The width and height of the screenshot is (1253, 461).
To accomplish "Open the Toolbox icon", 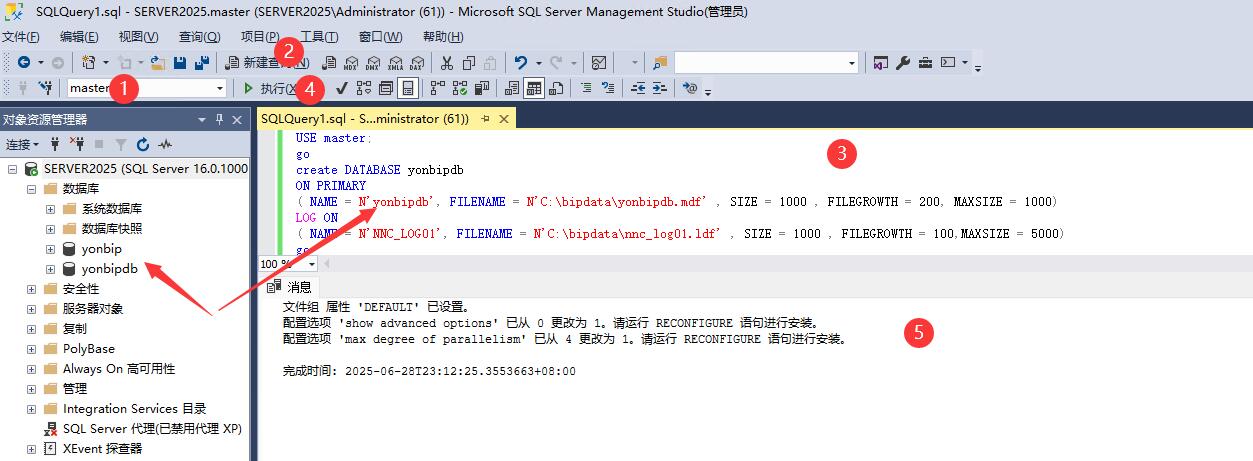I will (x=925, y=62).
